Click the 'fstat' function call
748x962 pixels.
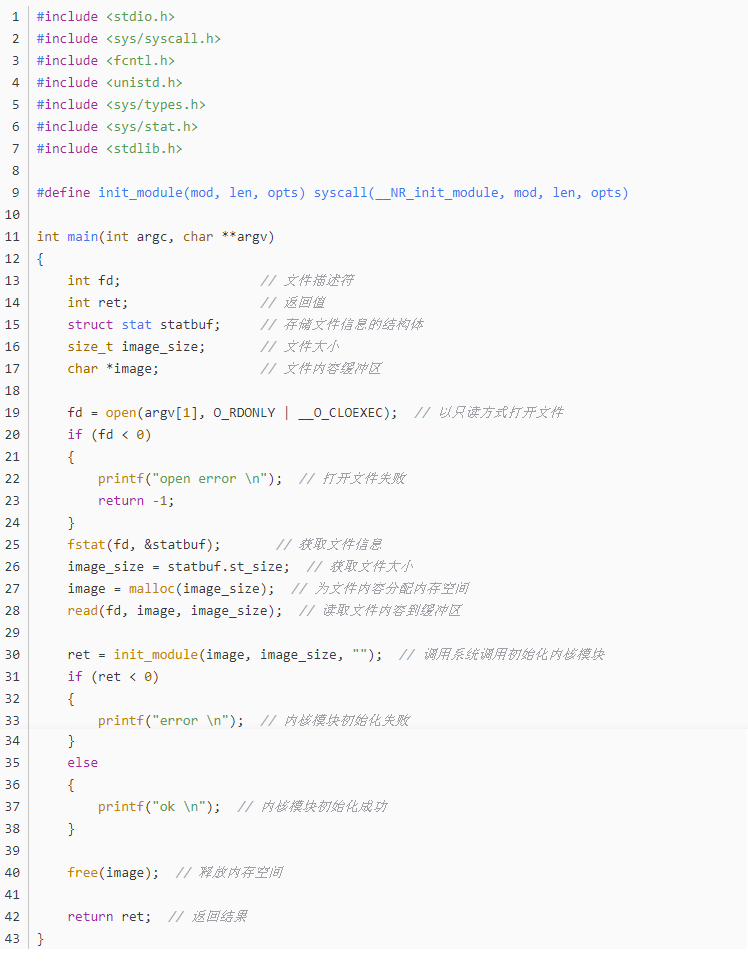87,545
